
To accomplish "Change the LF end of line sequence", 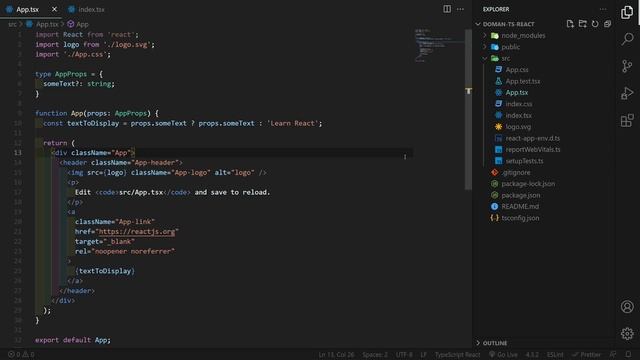I will (x=423, y=355).
